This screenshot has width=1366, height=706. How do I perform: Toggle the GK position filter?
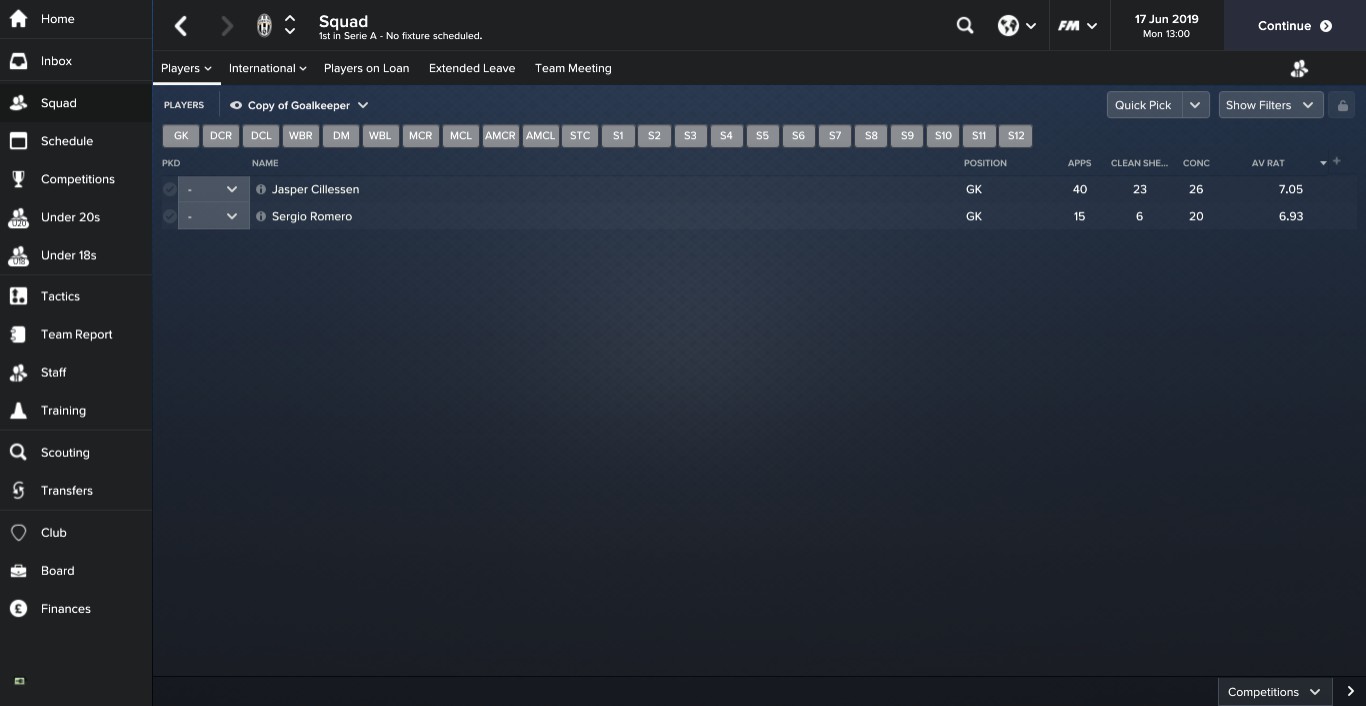[181, 136]
